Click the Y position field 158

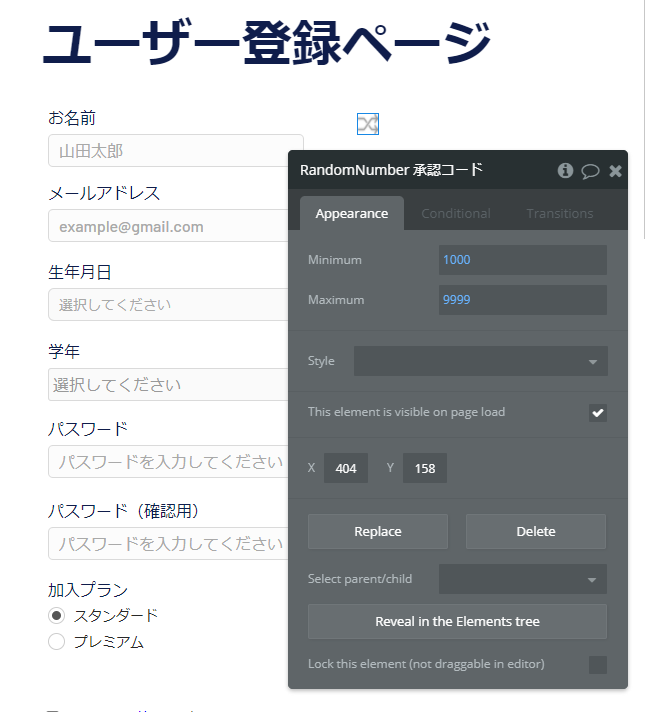[425, 468]
